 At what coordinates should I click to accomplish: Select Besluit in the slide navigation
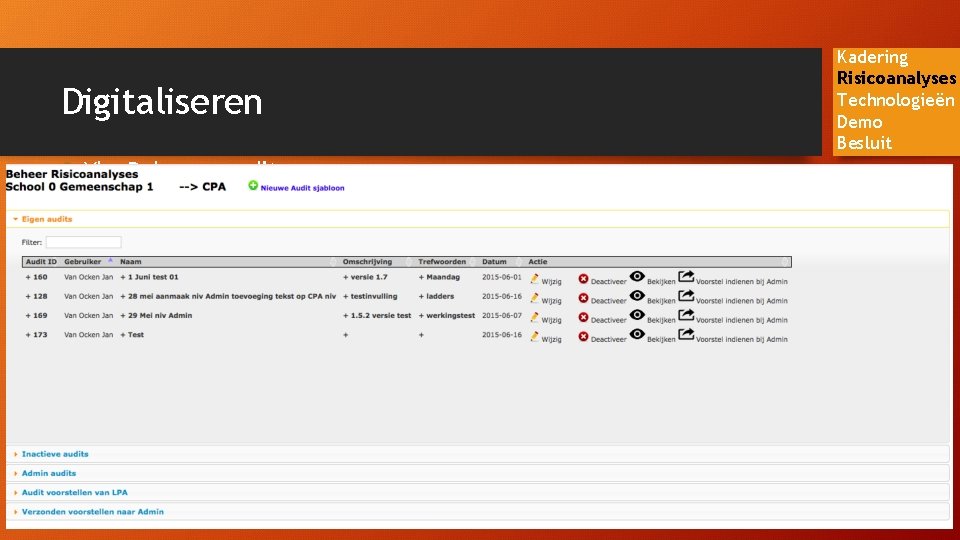coord(864,143)
